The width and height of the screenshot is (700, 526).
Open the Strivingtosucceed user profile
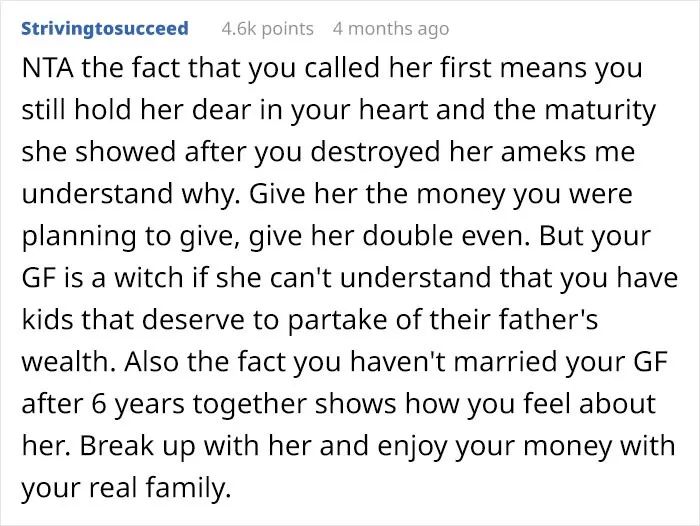pyautogui.click(x=105, y=29)
